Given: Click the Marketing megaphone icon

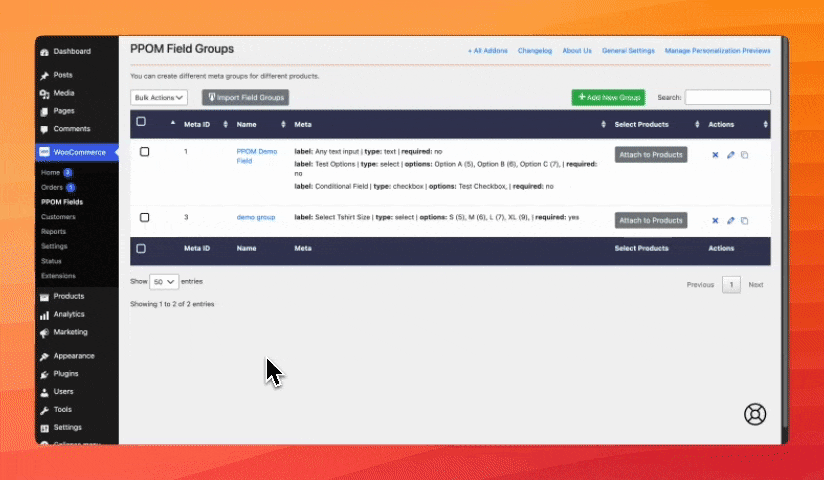Looking at the screenshot, I should (x=44, y=333).
